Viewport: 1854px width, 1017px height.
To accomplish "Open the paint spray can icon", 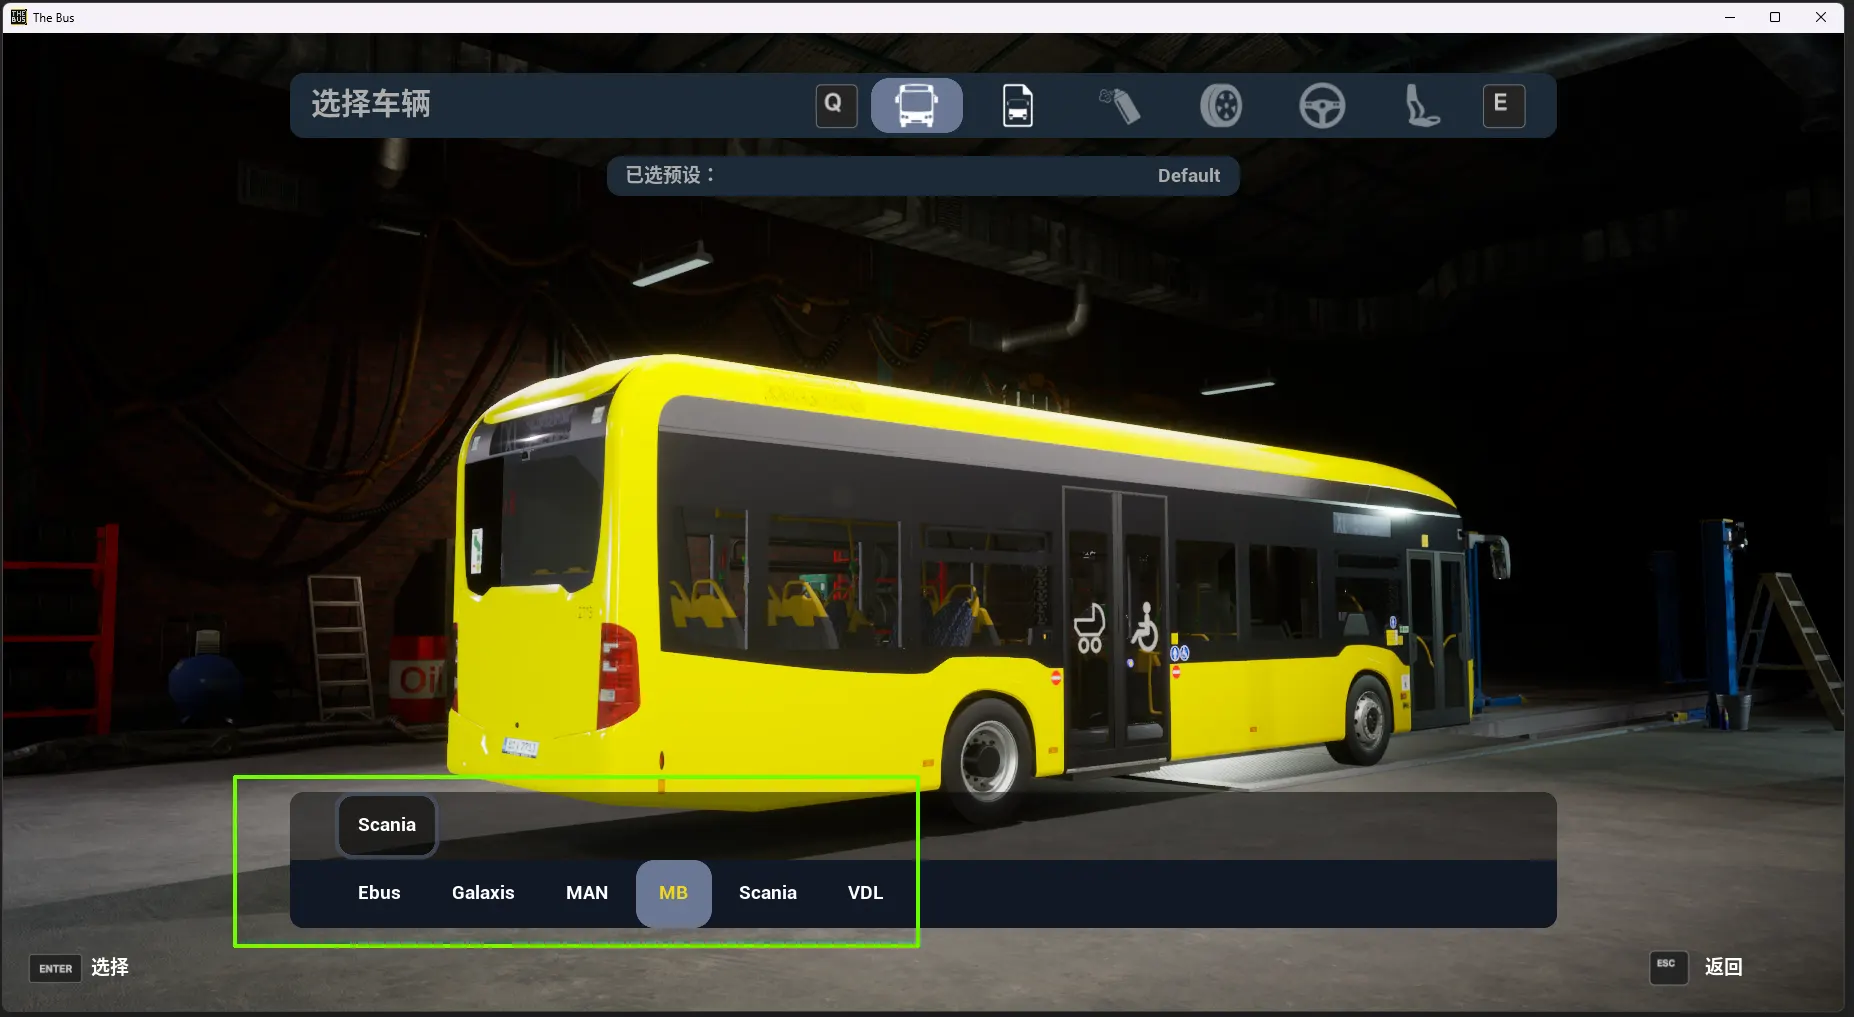I will (1119, 105).
